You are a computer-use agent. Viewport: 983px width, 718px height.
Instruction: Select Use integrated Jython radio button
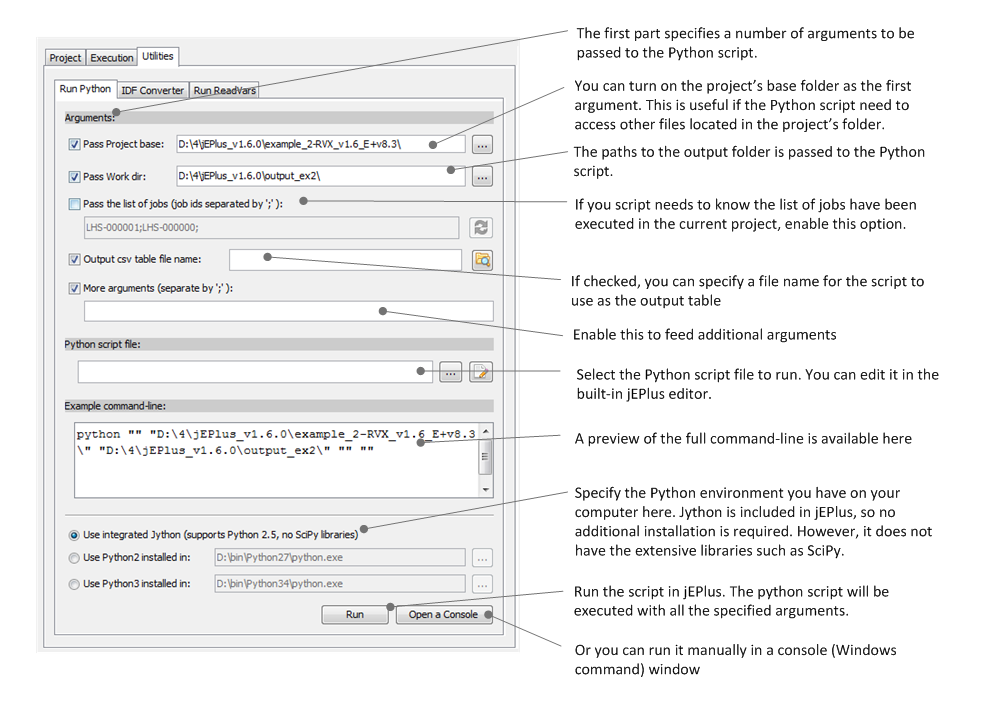pos(74,535)
